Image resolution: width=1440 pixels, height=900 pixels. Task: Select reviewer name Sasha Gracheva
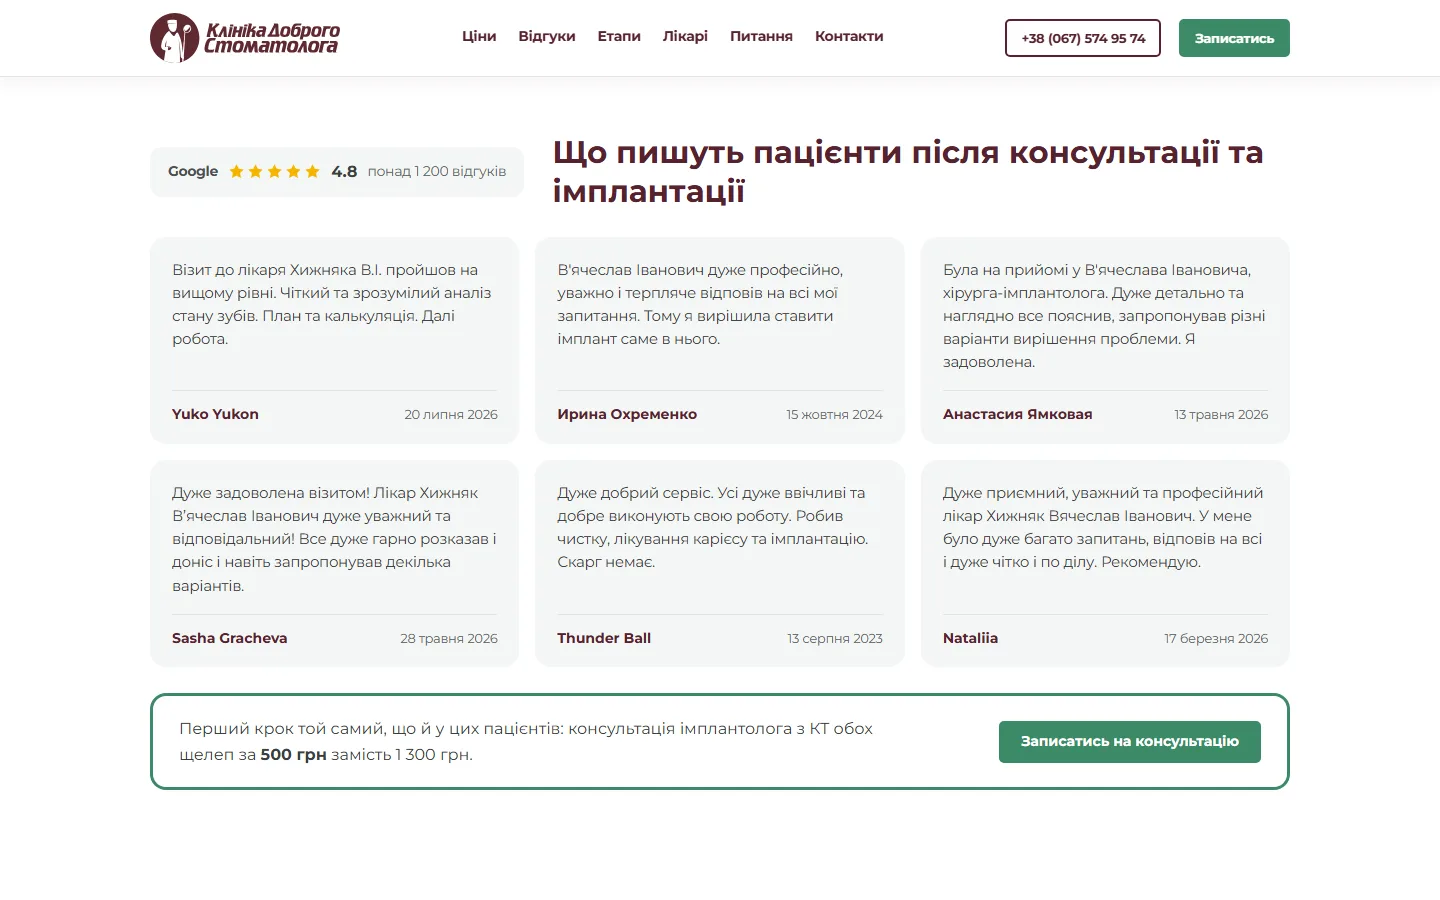(230, 638)
